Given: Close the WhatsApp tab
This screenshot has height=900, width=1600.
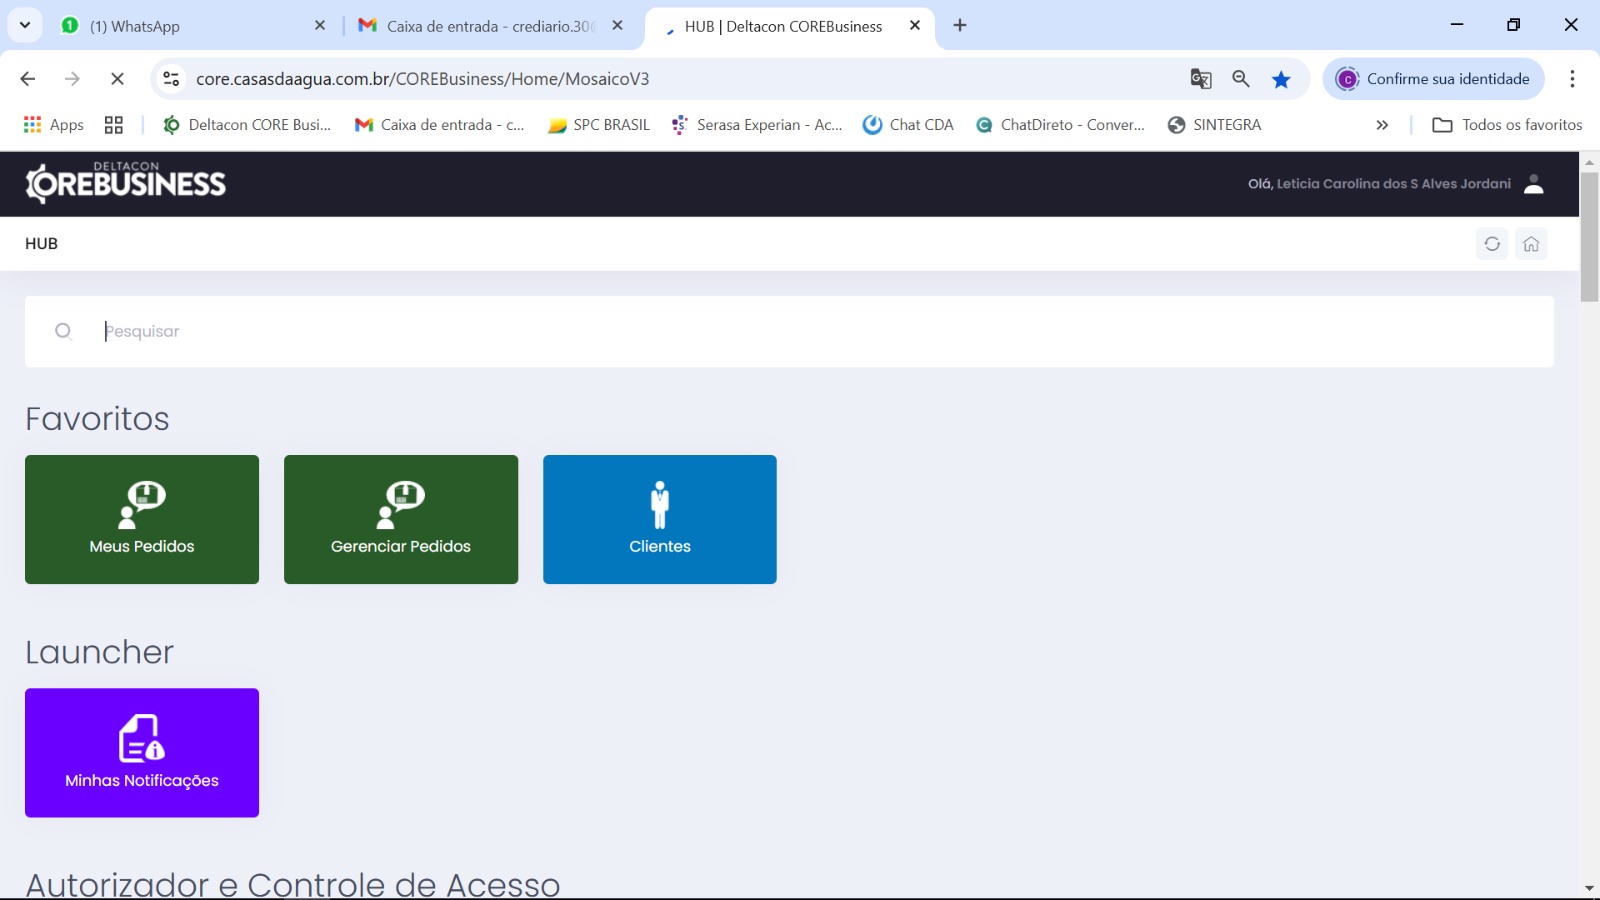Looking at the screenshot, I should pyautogui.click(x=320, y=26).
